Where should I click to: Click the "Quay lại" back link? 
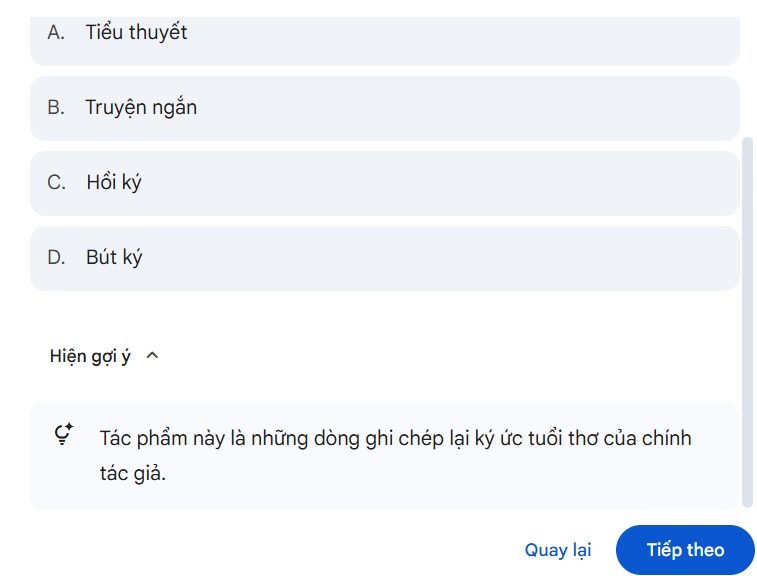click(x=558, y=550)
